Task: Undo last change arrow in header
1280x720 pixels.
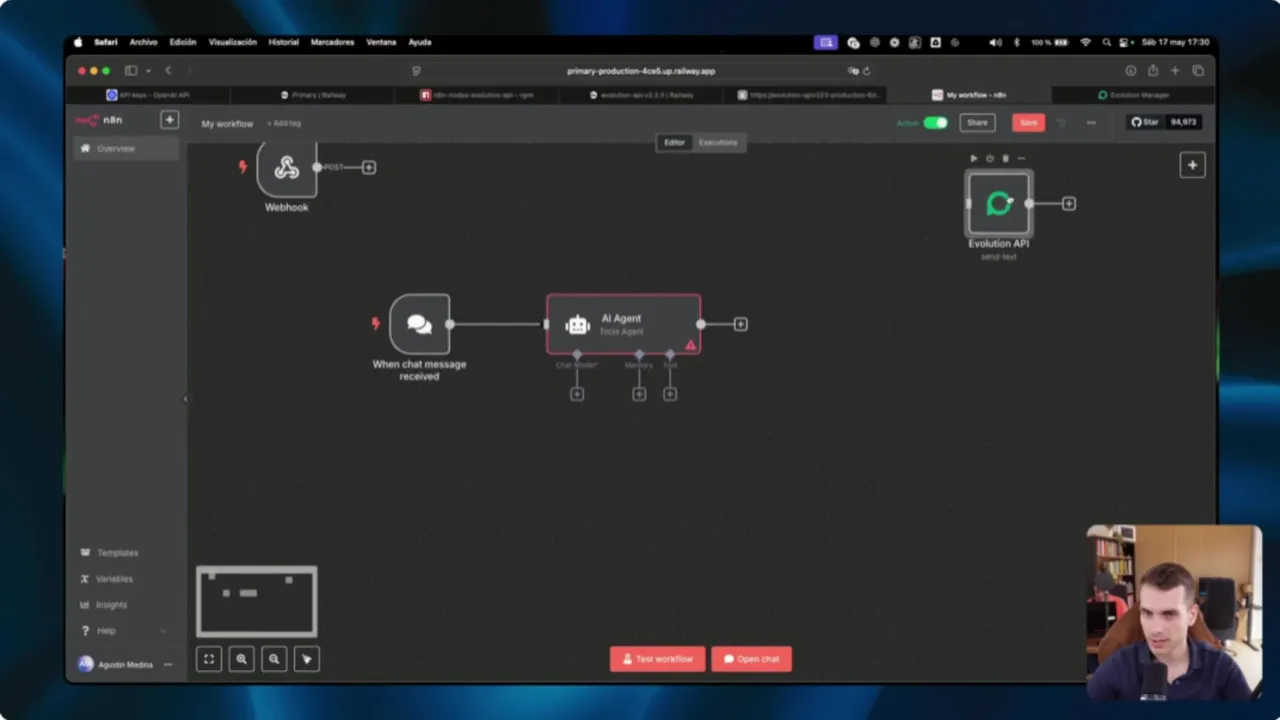Action: coord(1062,123)
